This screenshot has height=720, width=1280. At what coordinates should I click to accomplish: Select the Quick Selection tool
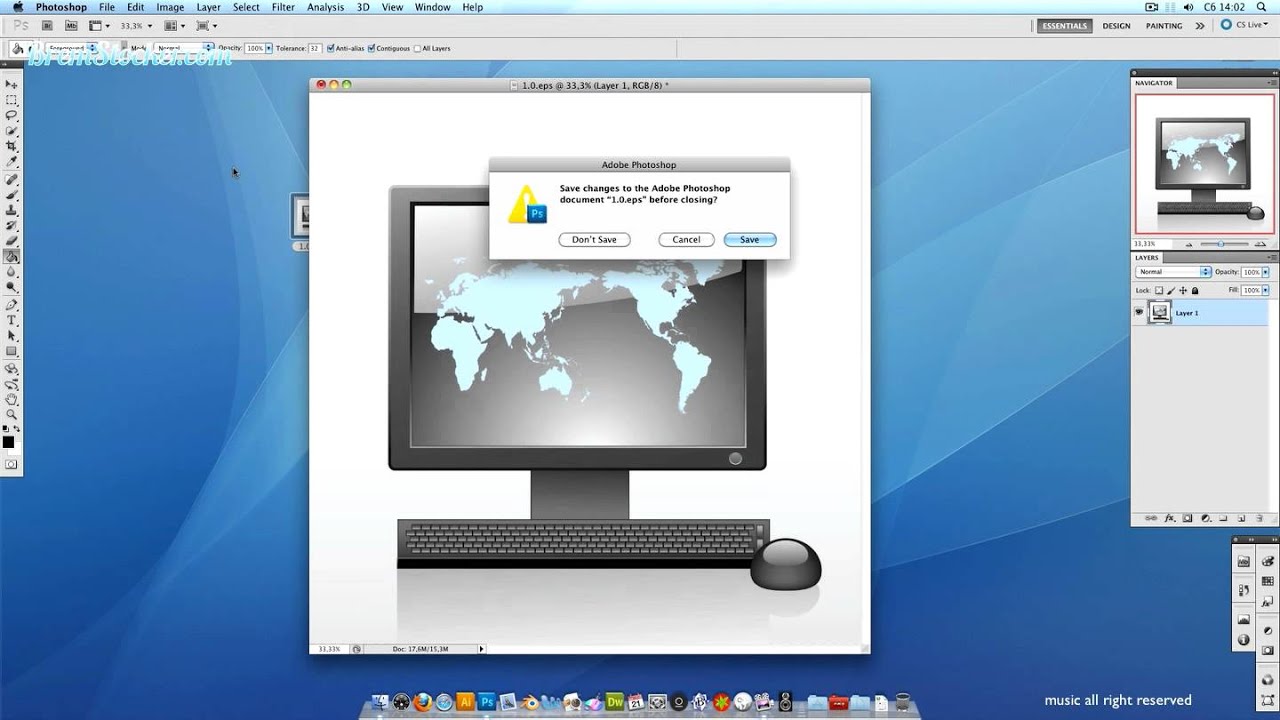[x=12, y=131]
